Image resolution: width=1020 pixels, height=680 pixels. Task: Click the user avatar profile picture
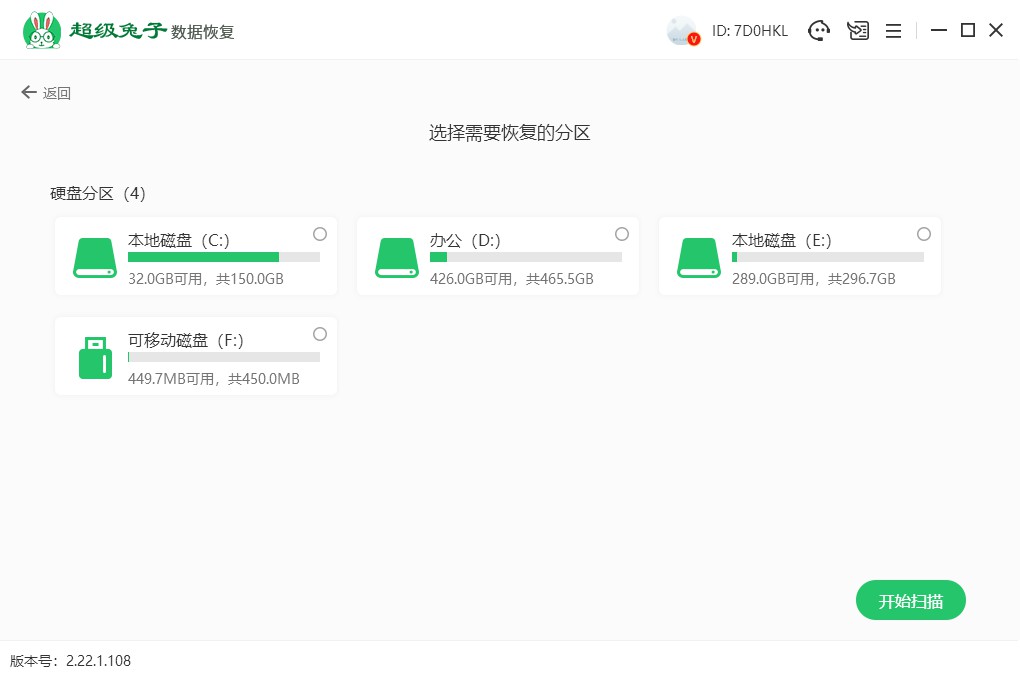682,31
